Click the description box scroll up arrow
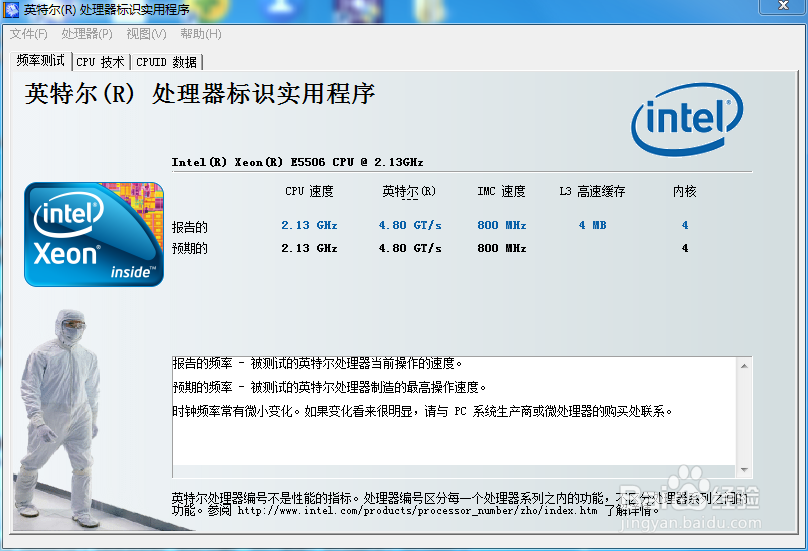 [744, 366]
